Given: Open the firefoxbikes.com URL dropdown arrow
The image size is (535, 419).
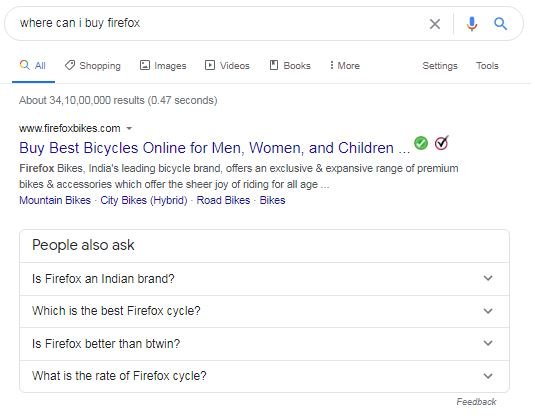Looking at the screenshot, I should tap(129, 129).
